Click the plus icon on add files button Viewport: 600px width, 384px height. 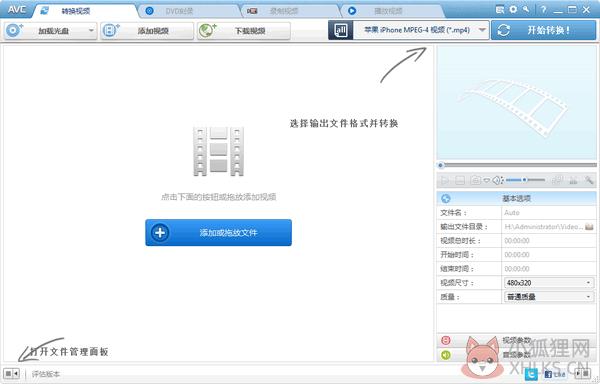(160, 233)
